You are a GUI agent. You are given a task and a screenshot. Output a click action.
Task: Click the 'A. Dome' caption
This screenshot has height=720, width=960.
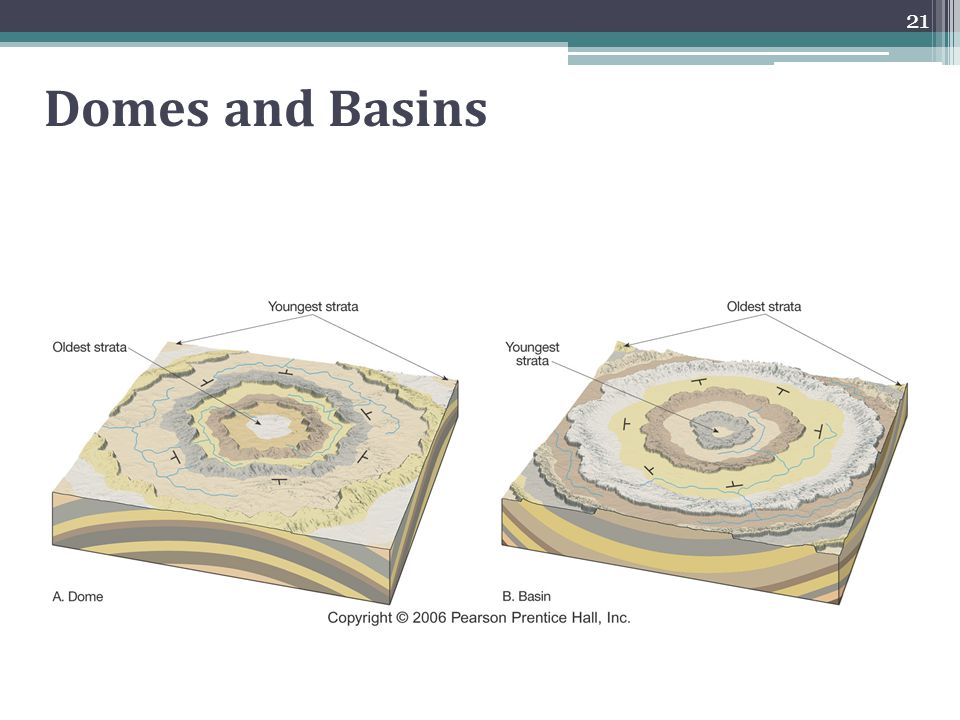tap(78, 596)
